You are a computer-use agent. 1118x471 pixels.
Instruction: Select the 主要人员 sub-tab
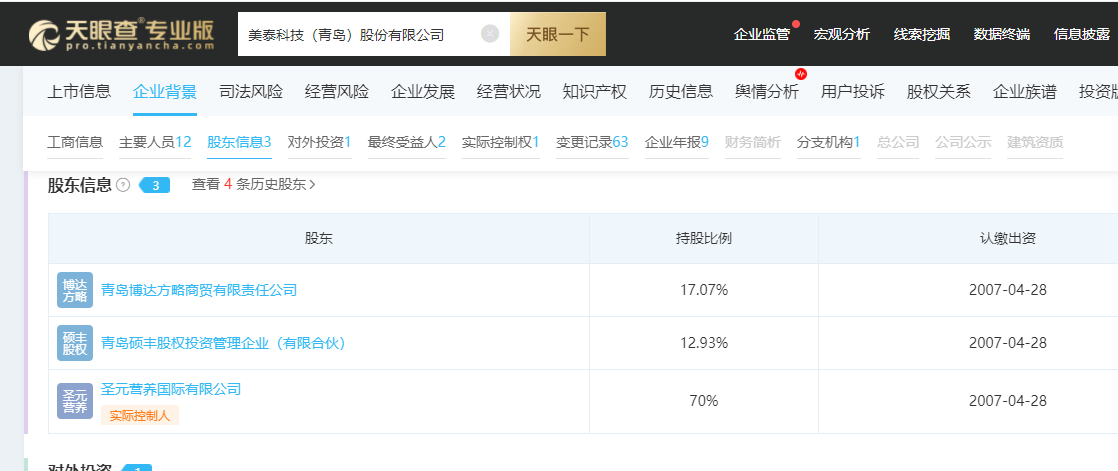(x=155, y=142)
